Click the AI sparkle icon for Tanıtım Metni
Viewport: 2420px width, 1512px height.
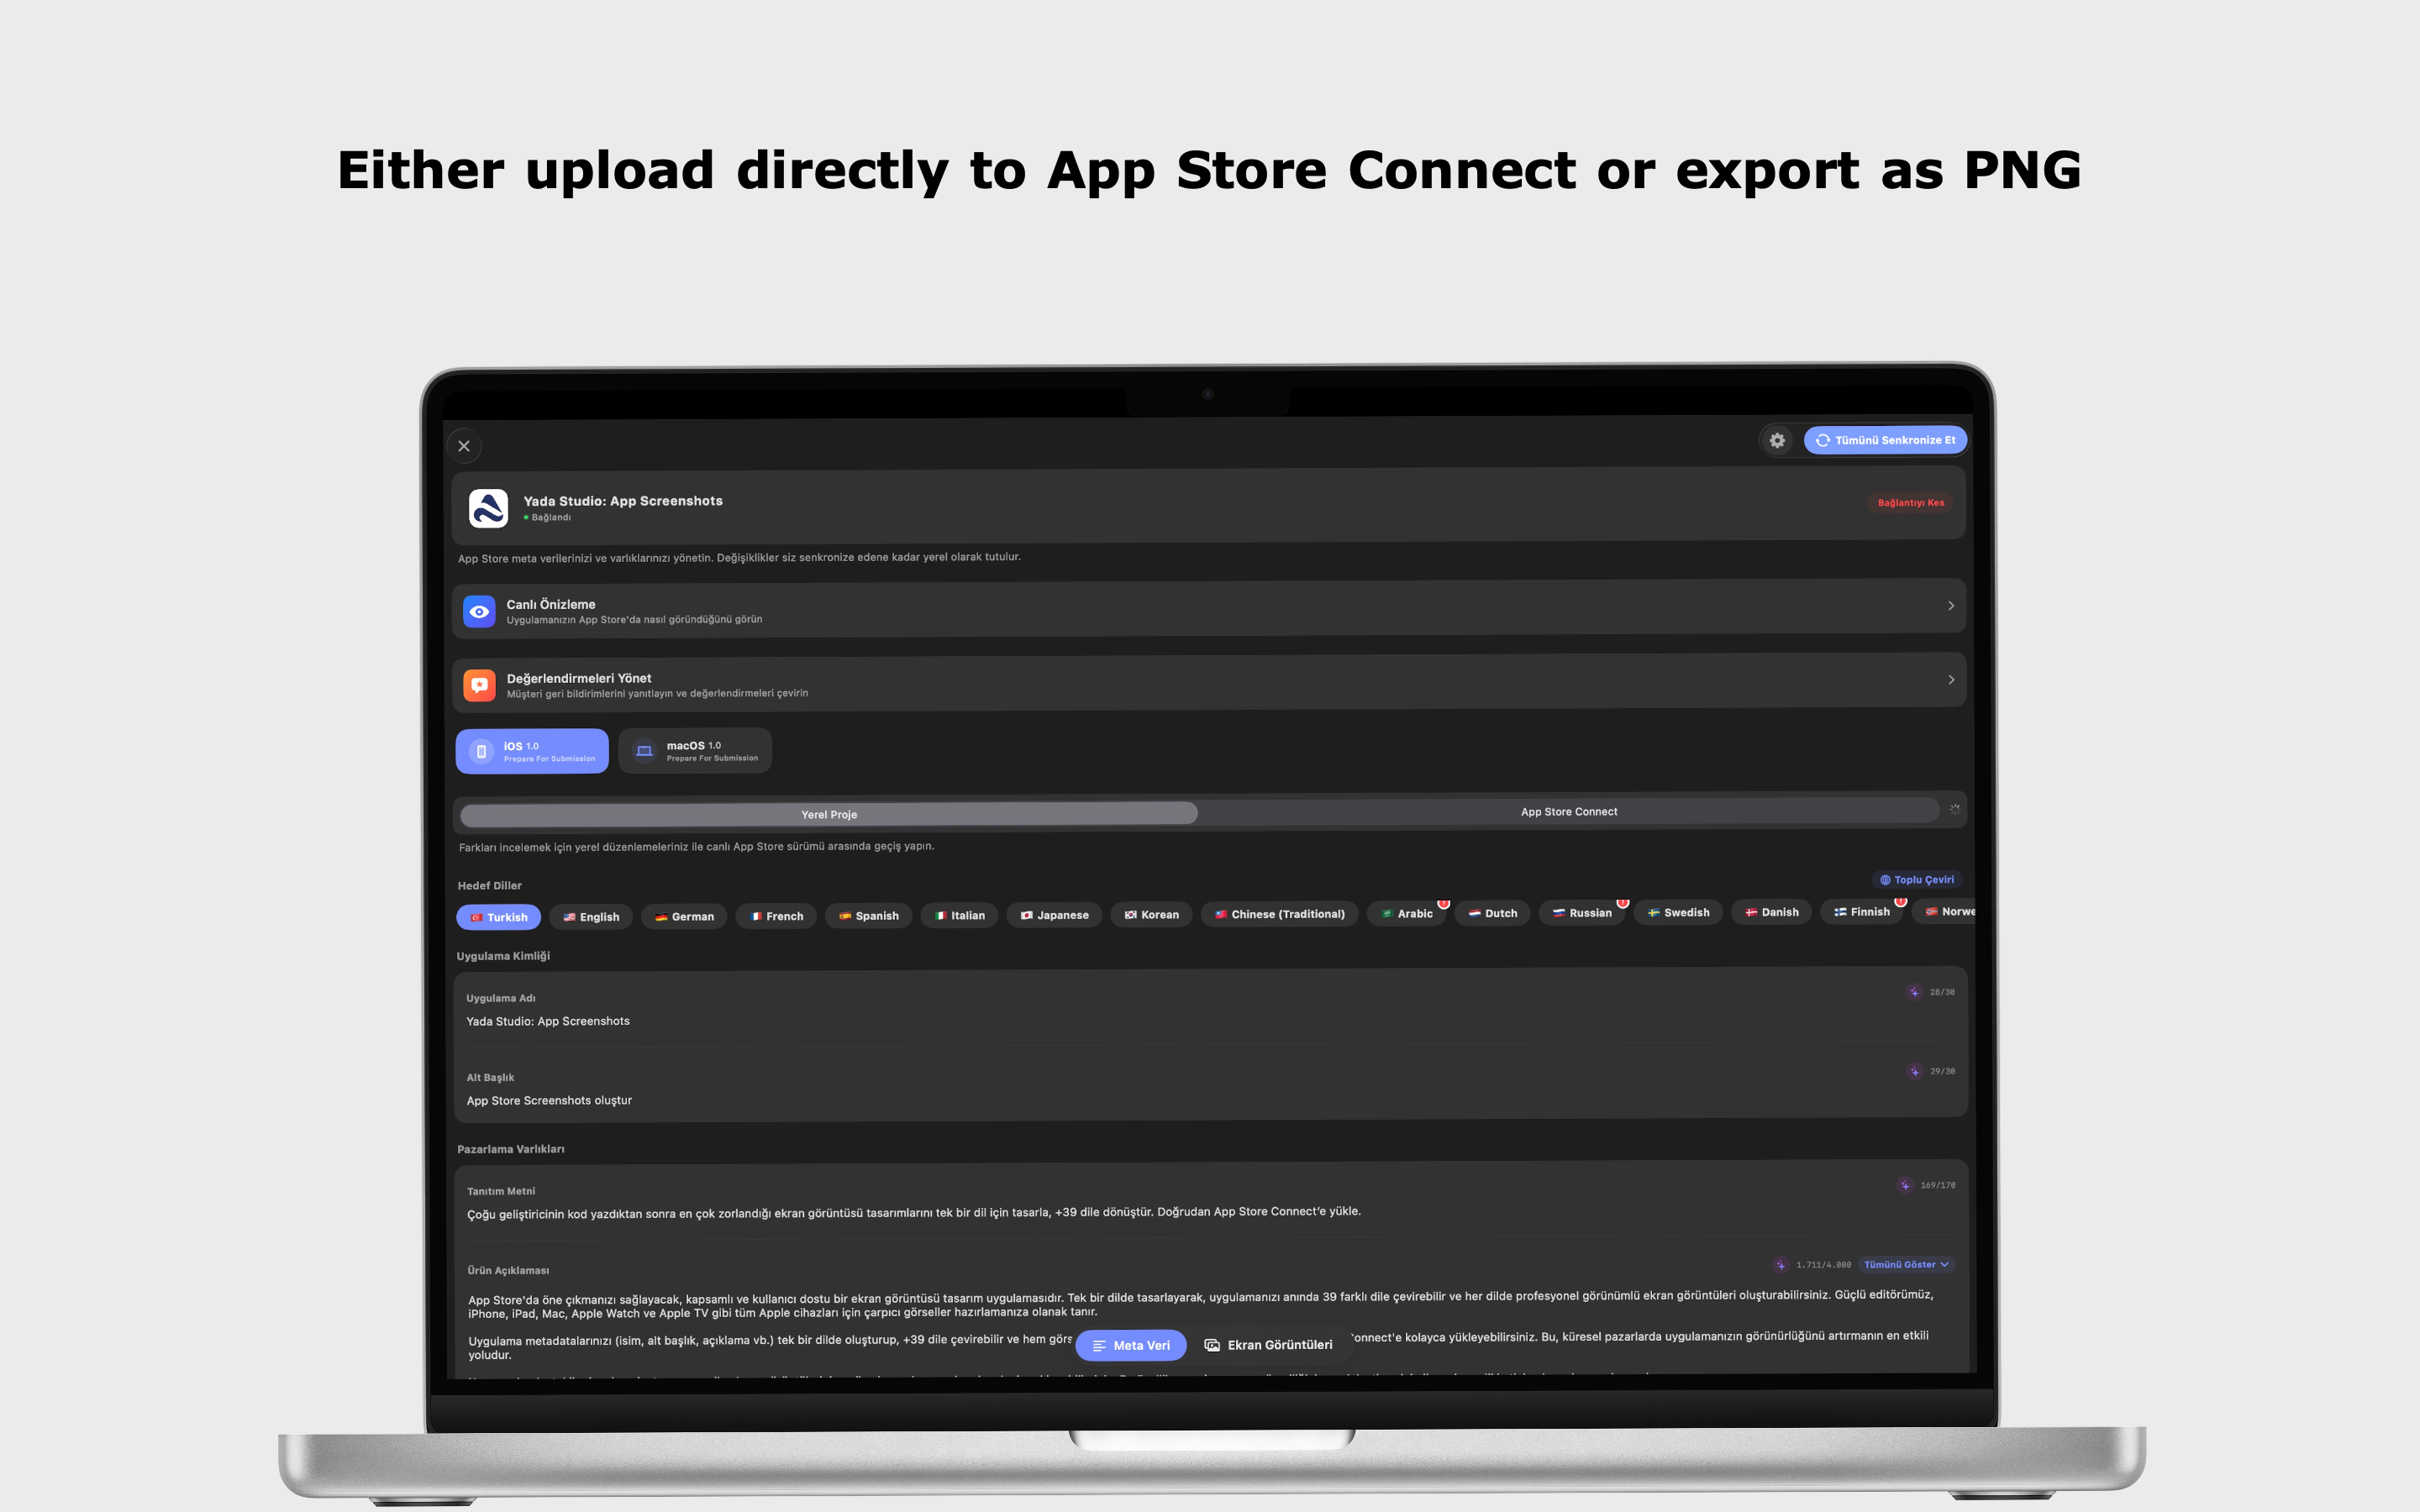1905,1185
